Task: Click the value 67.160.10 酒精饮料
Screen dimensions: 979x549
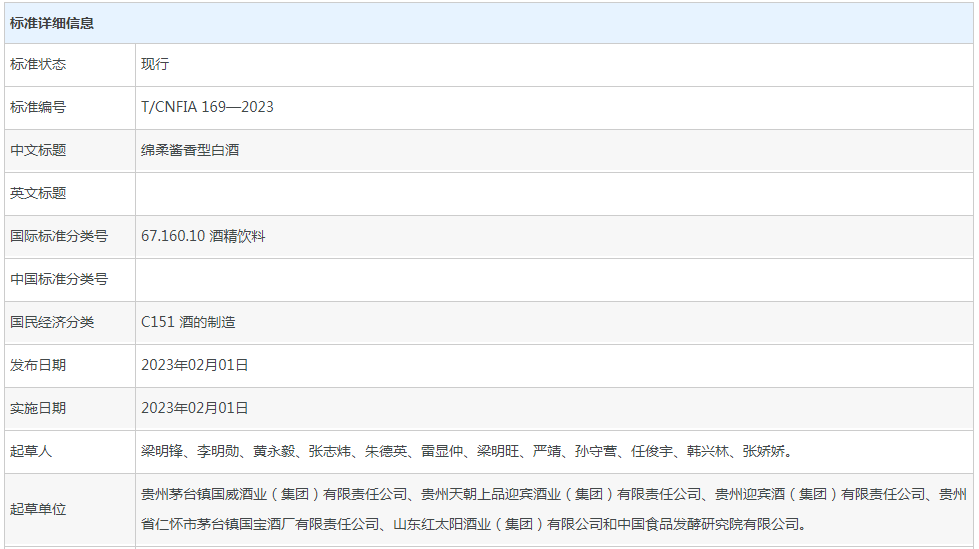Action: [x=203, y=236]
